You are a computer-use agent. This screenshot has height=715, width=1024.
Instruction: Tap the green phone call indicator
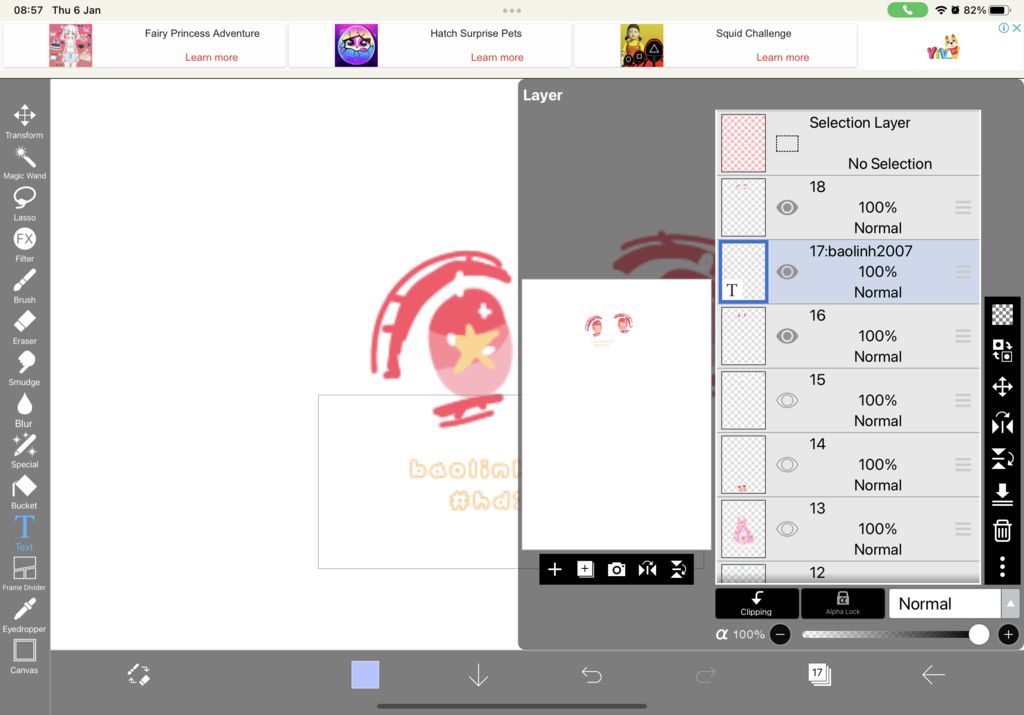point(907,10)
